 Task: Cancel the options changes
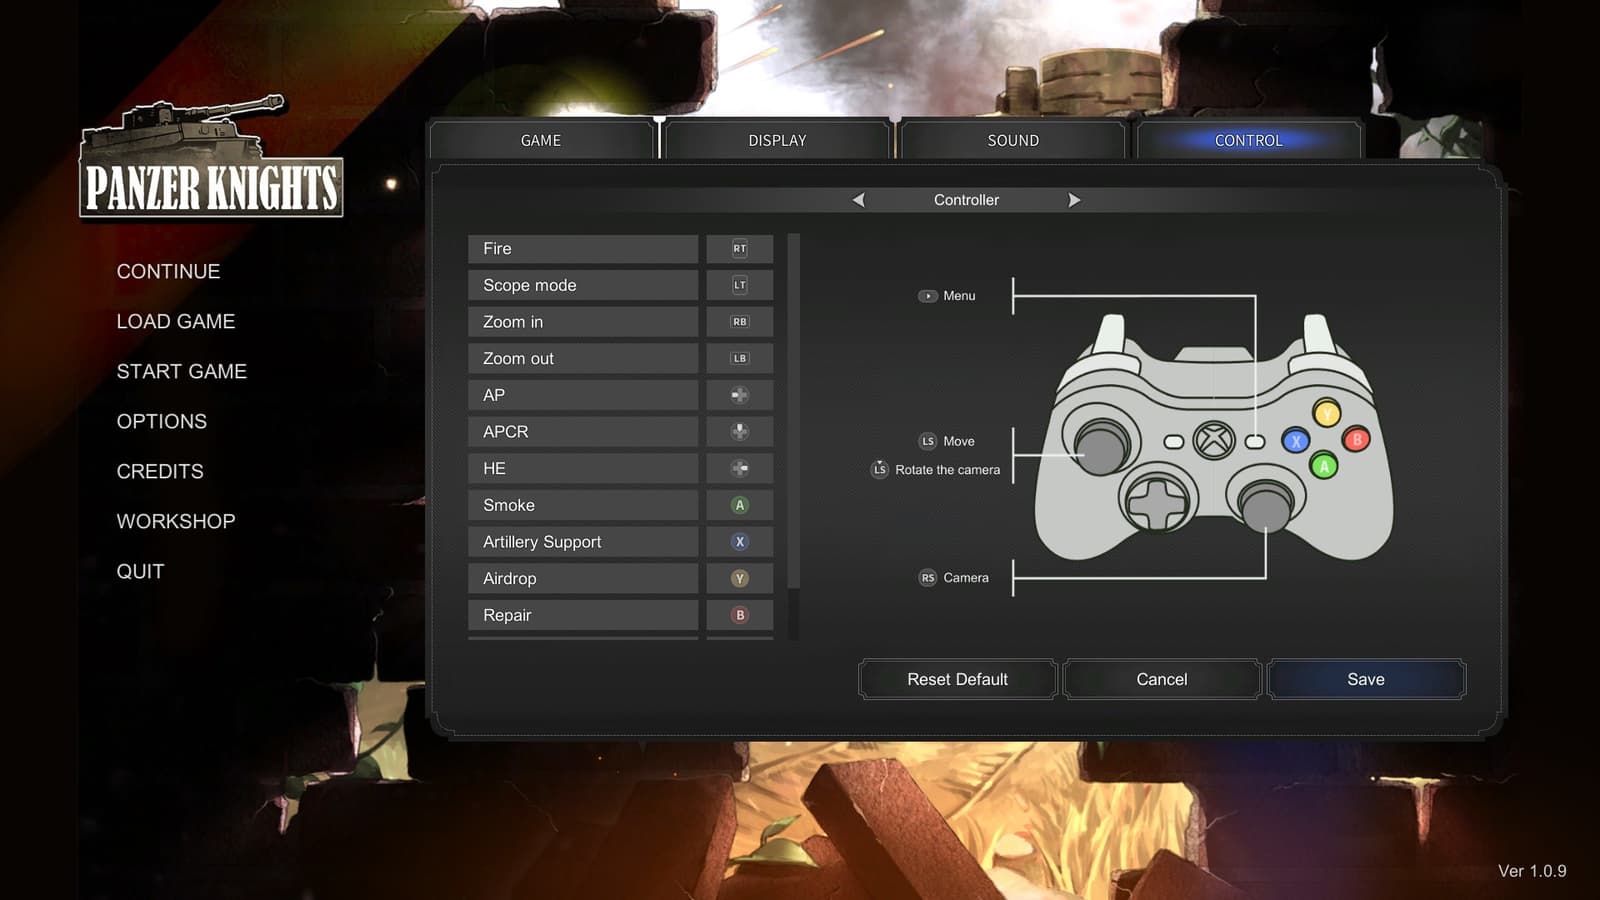tap(1161, 679)
